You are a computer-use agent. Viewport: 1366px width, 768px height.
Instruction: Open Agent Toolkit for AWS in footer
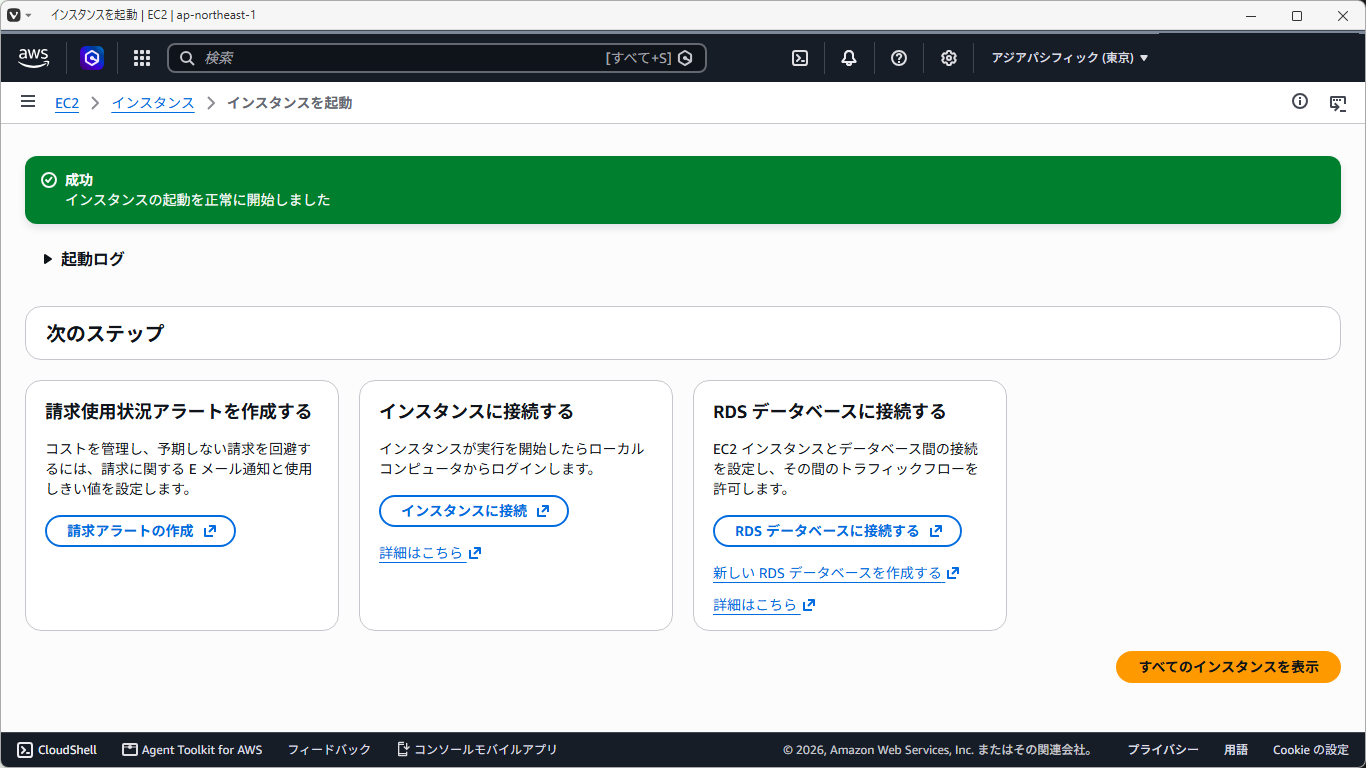point(192,750)
